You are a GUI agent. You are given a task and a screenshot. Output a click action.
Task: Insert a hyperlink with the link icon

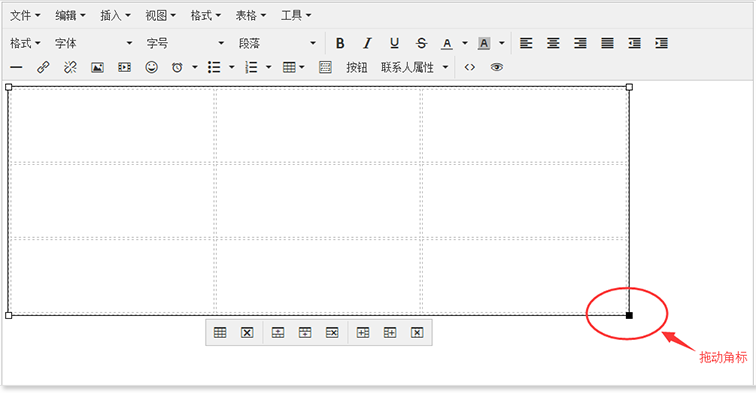[x=43, y=67]
